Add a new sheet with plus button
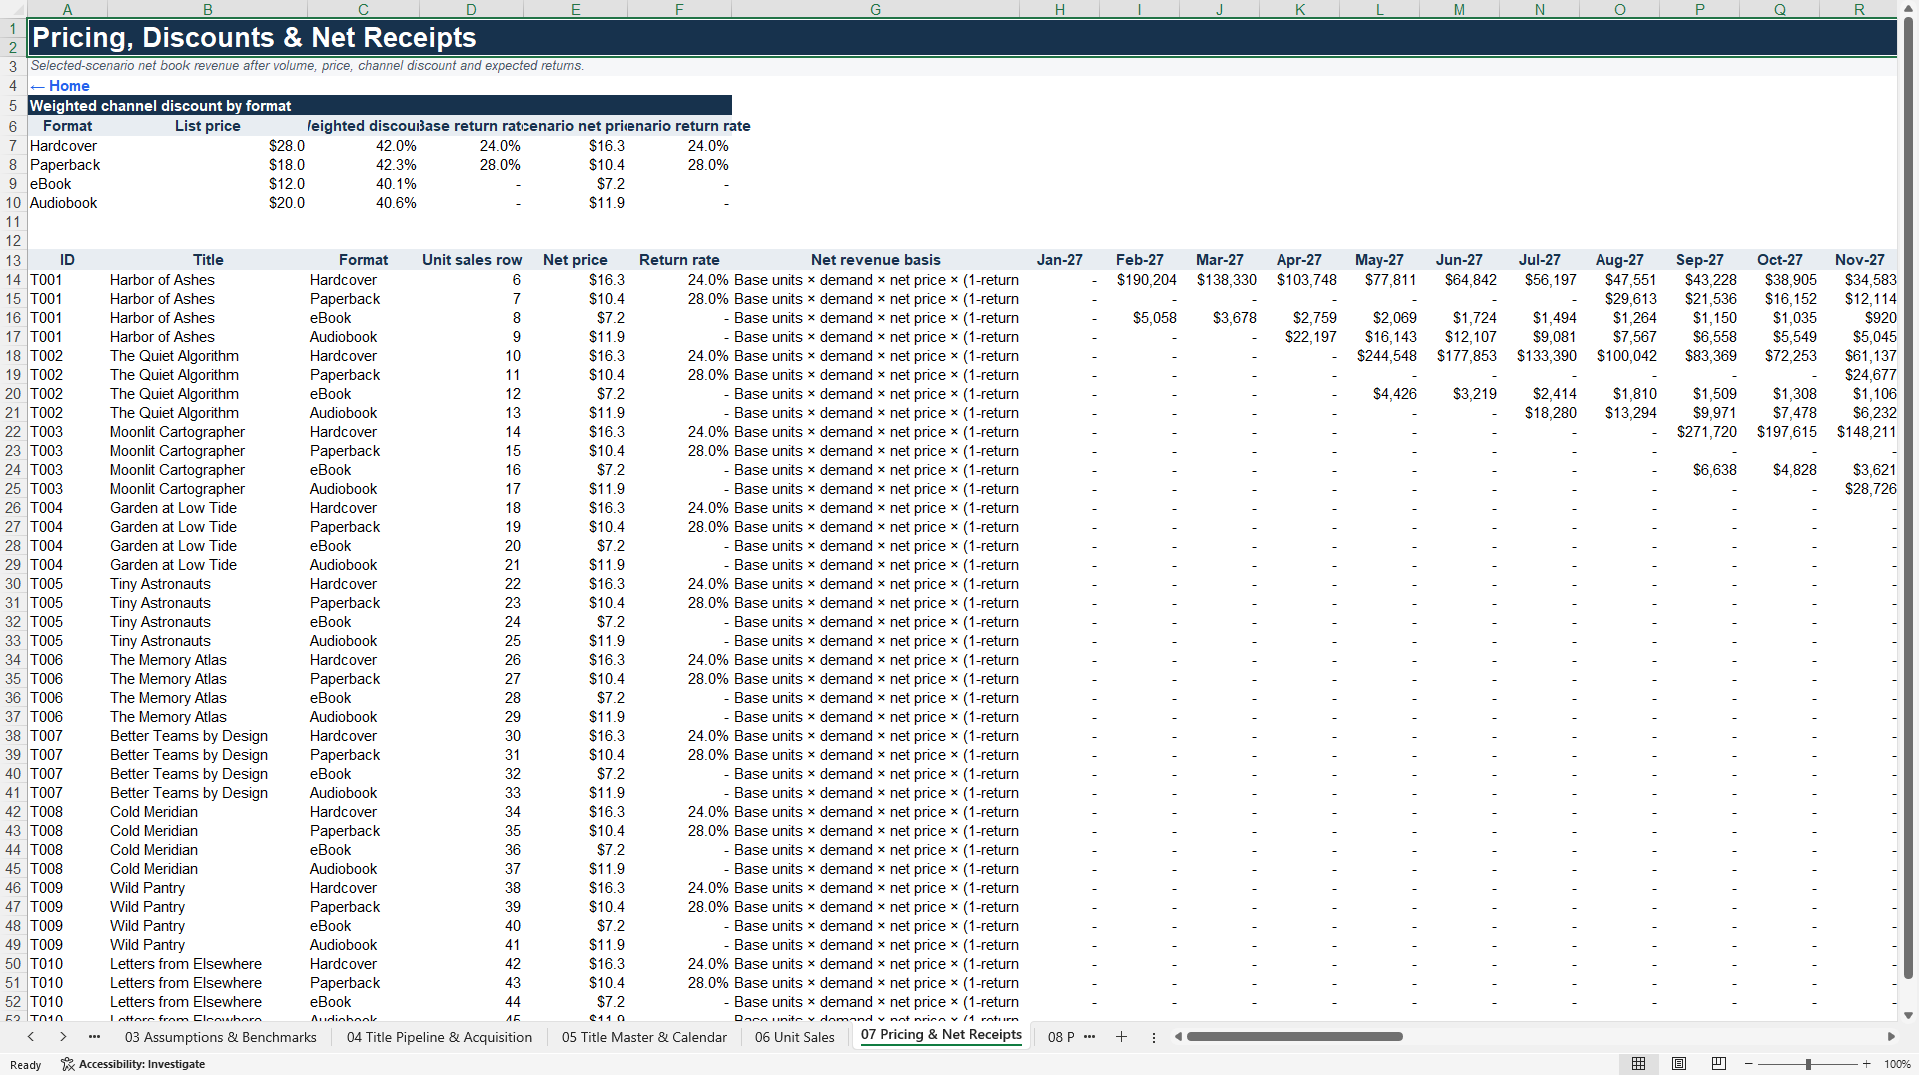The image size is (1919, 1075). point(1121,1037)
